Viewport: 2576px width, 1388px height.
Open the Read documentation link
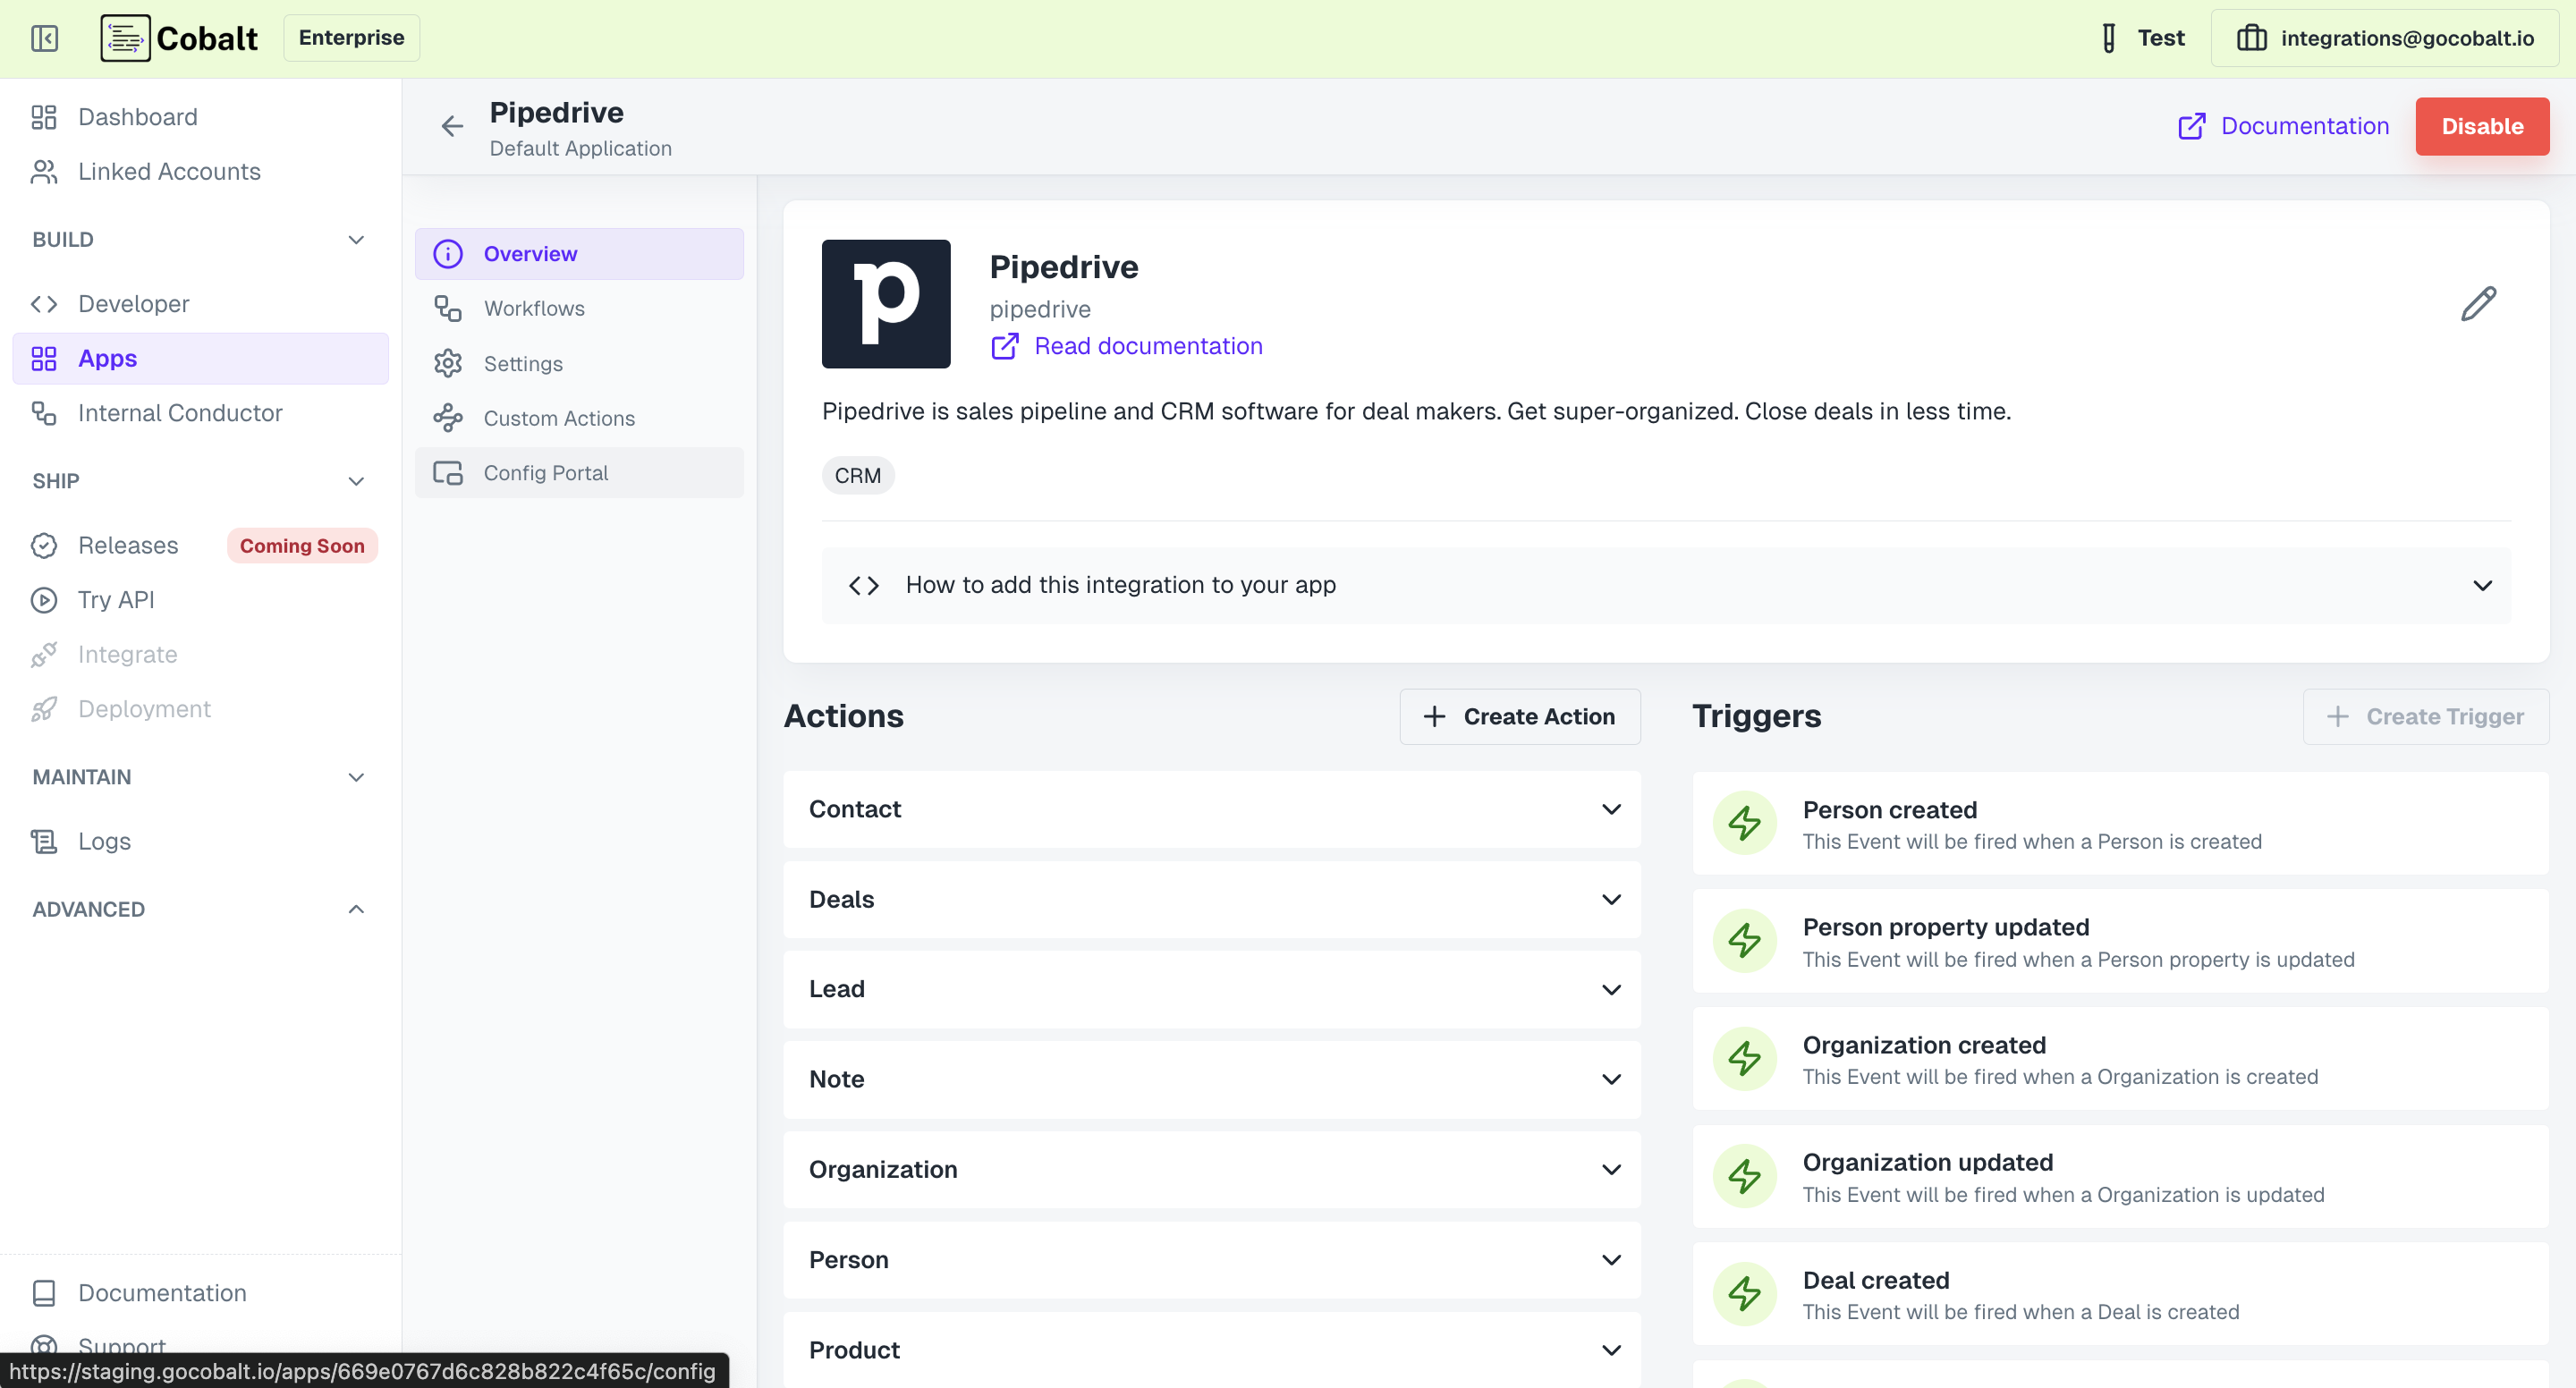click(1147, 346)
